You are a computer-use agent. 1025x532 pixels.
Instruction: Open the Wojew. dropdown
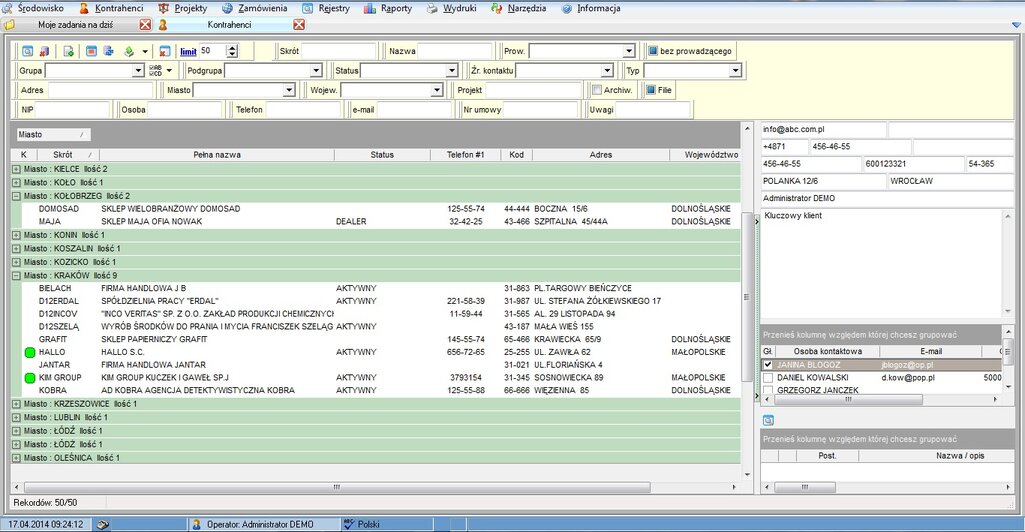pyautogui.click(x=437, y=90)
